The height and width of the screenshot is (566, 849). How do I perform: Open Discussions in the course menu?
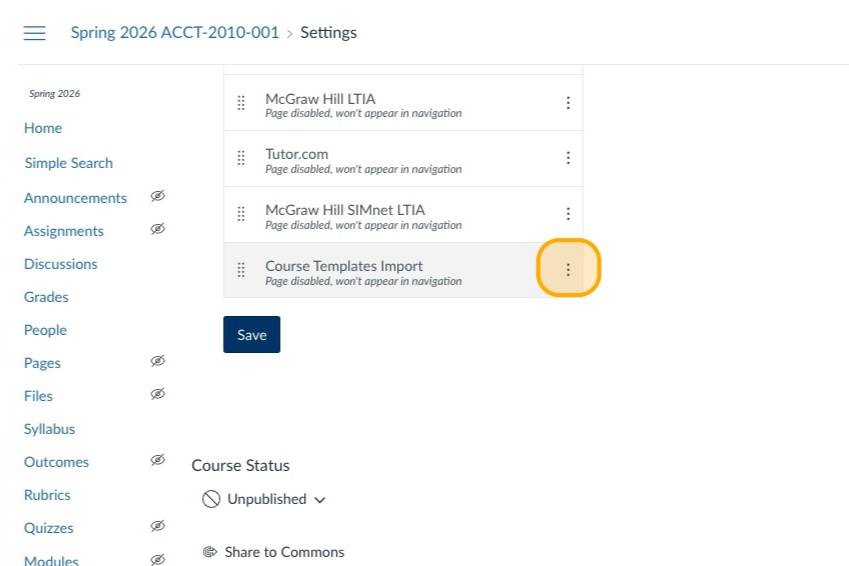point(61,264)
